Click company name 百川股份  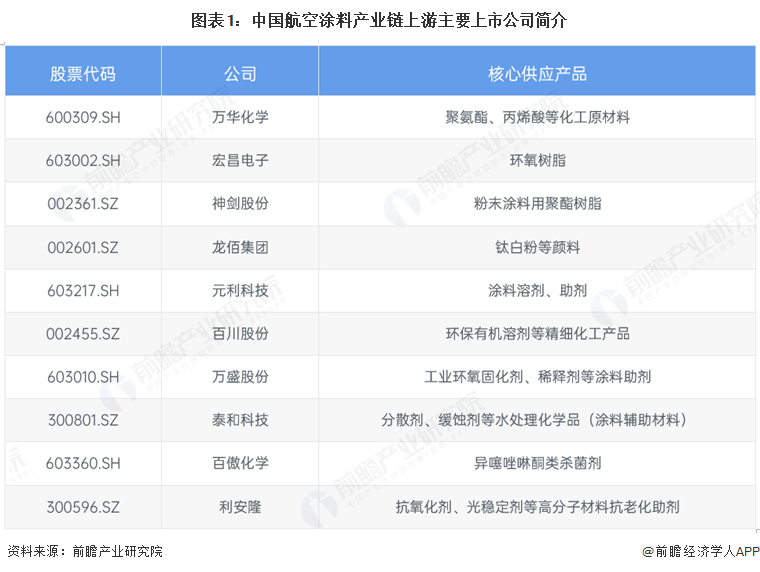(240, 333)
